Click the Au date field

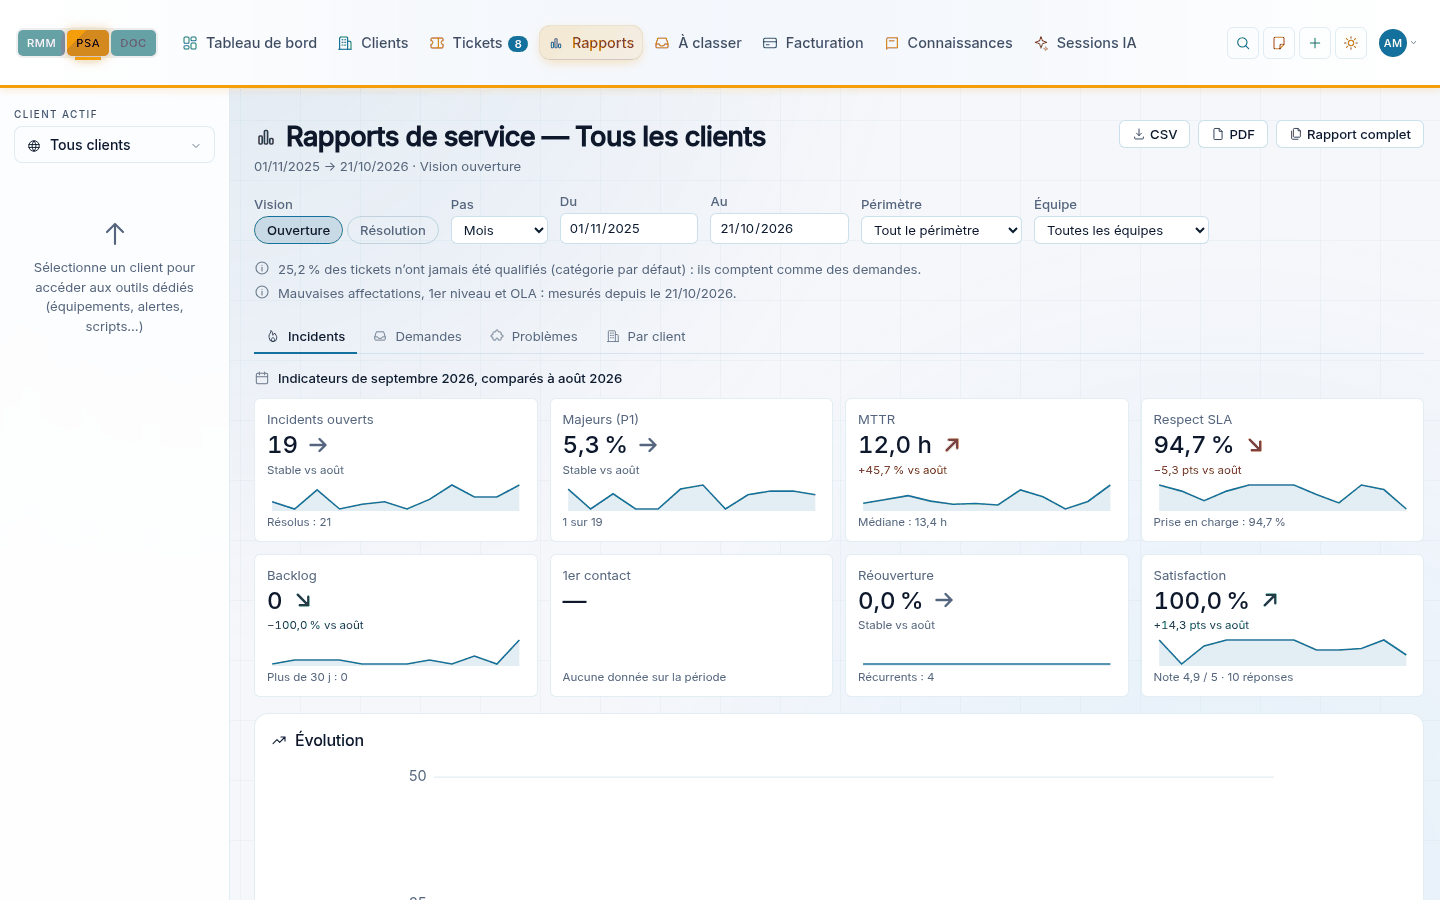pyautogui.click(x=779, y=228)
